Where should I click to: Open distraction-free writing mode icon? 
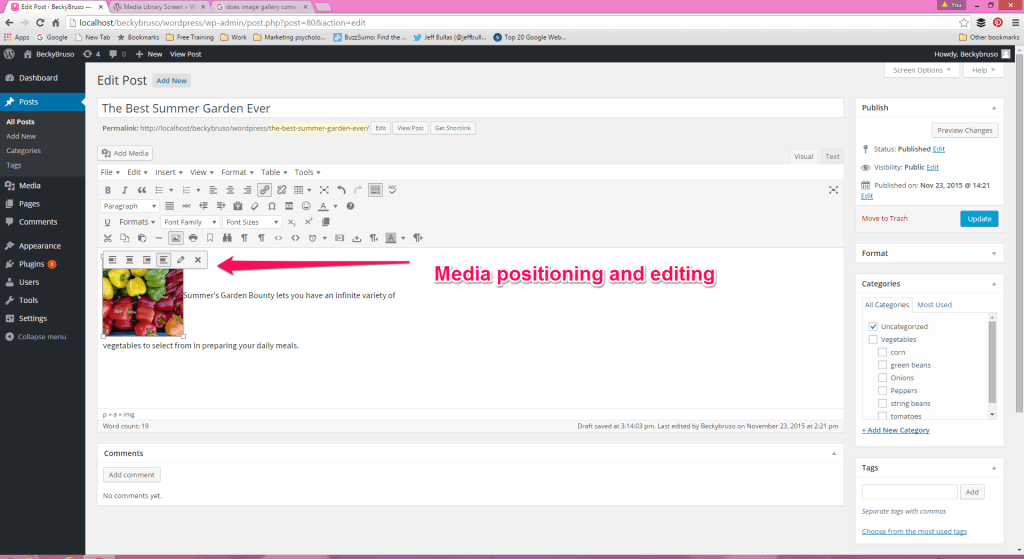pyautogui.click(x=833, y=190)
